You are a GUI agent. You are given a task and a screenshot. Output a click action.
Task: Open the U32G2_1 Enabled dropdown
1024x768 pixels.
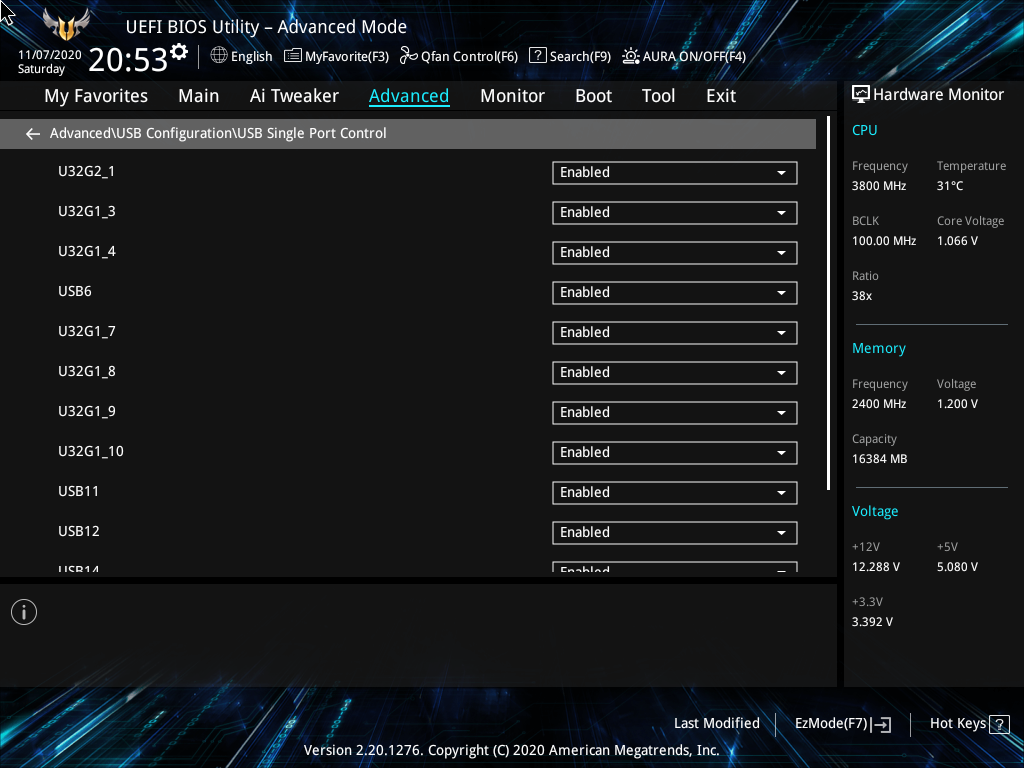coord(675,172)
